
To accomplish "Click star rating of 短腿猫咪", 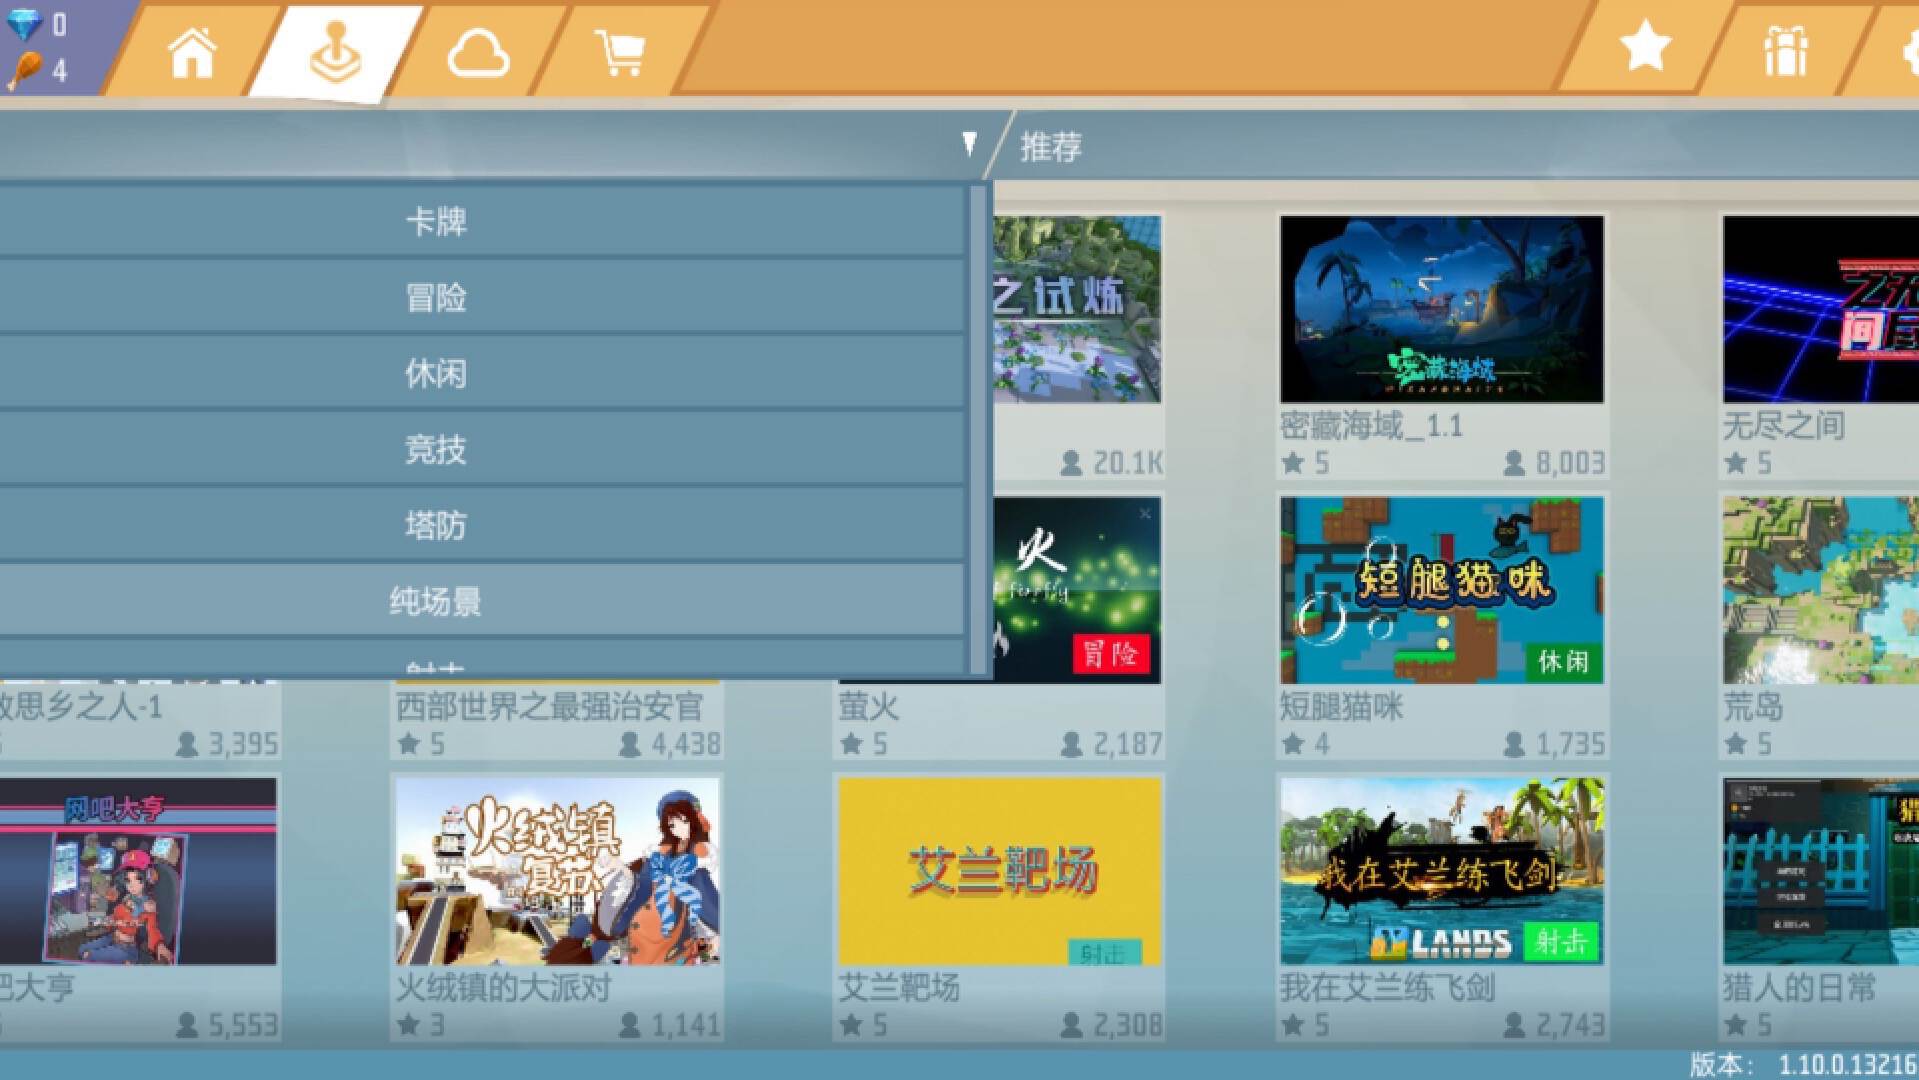I will [1306, 744].
